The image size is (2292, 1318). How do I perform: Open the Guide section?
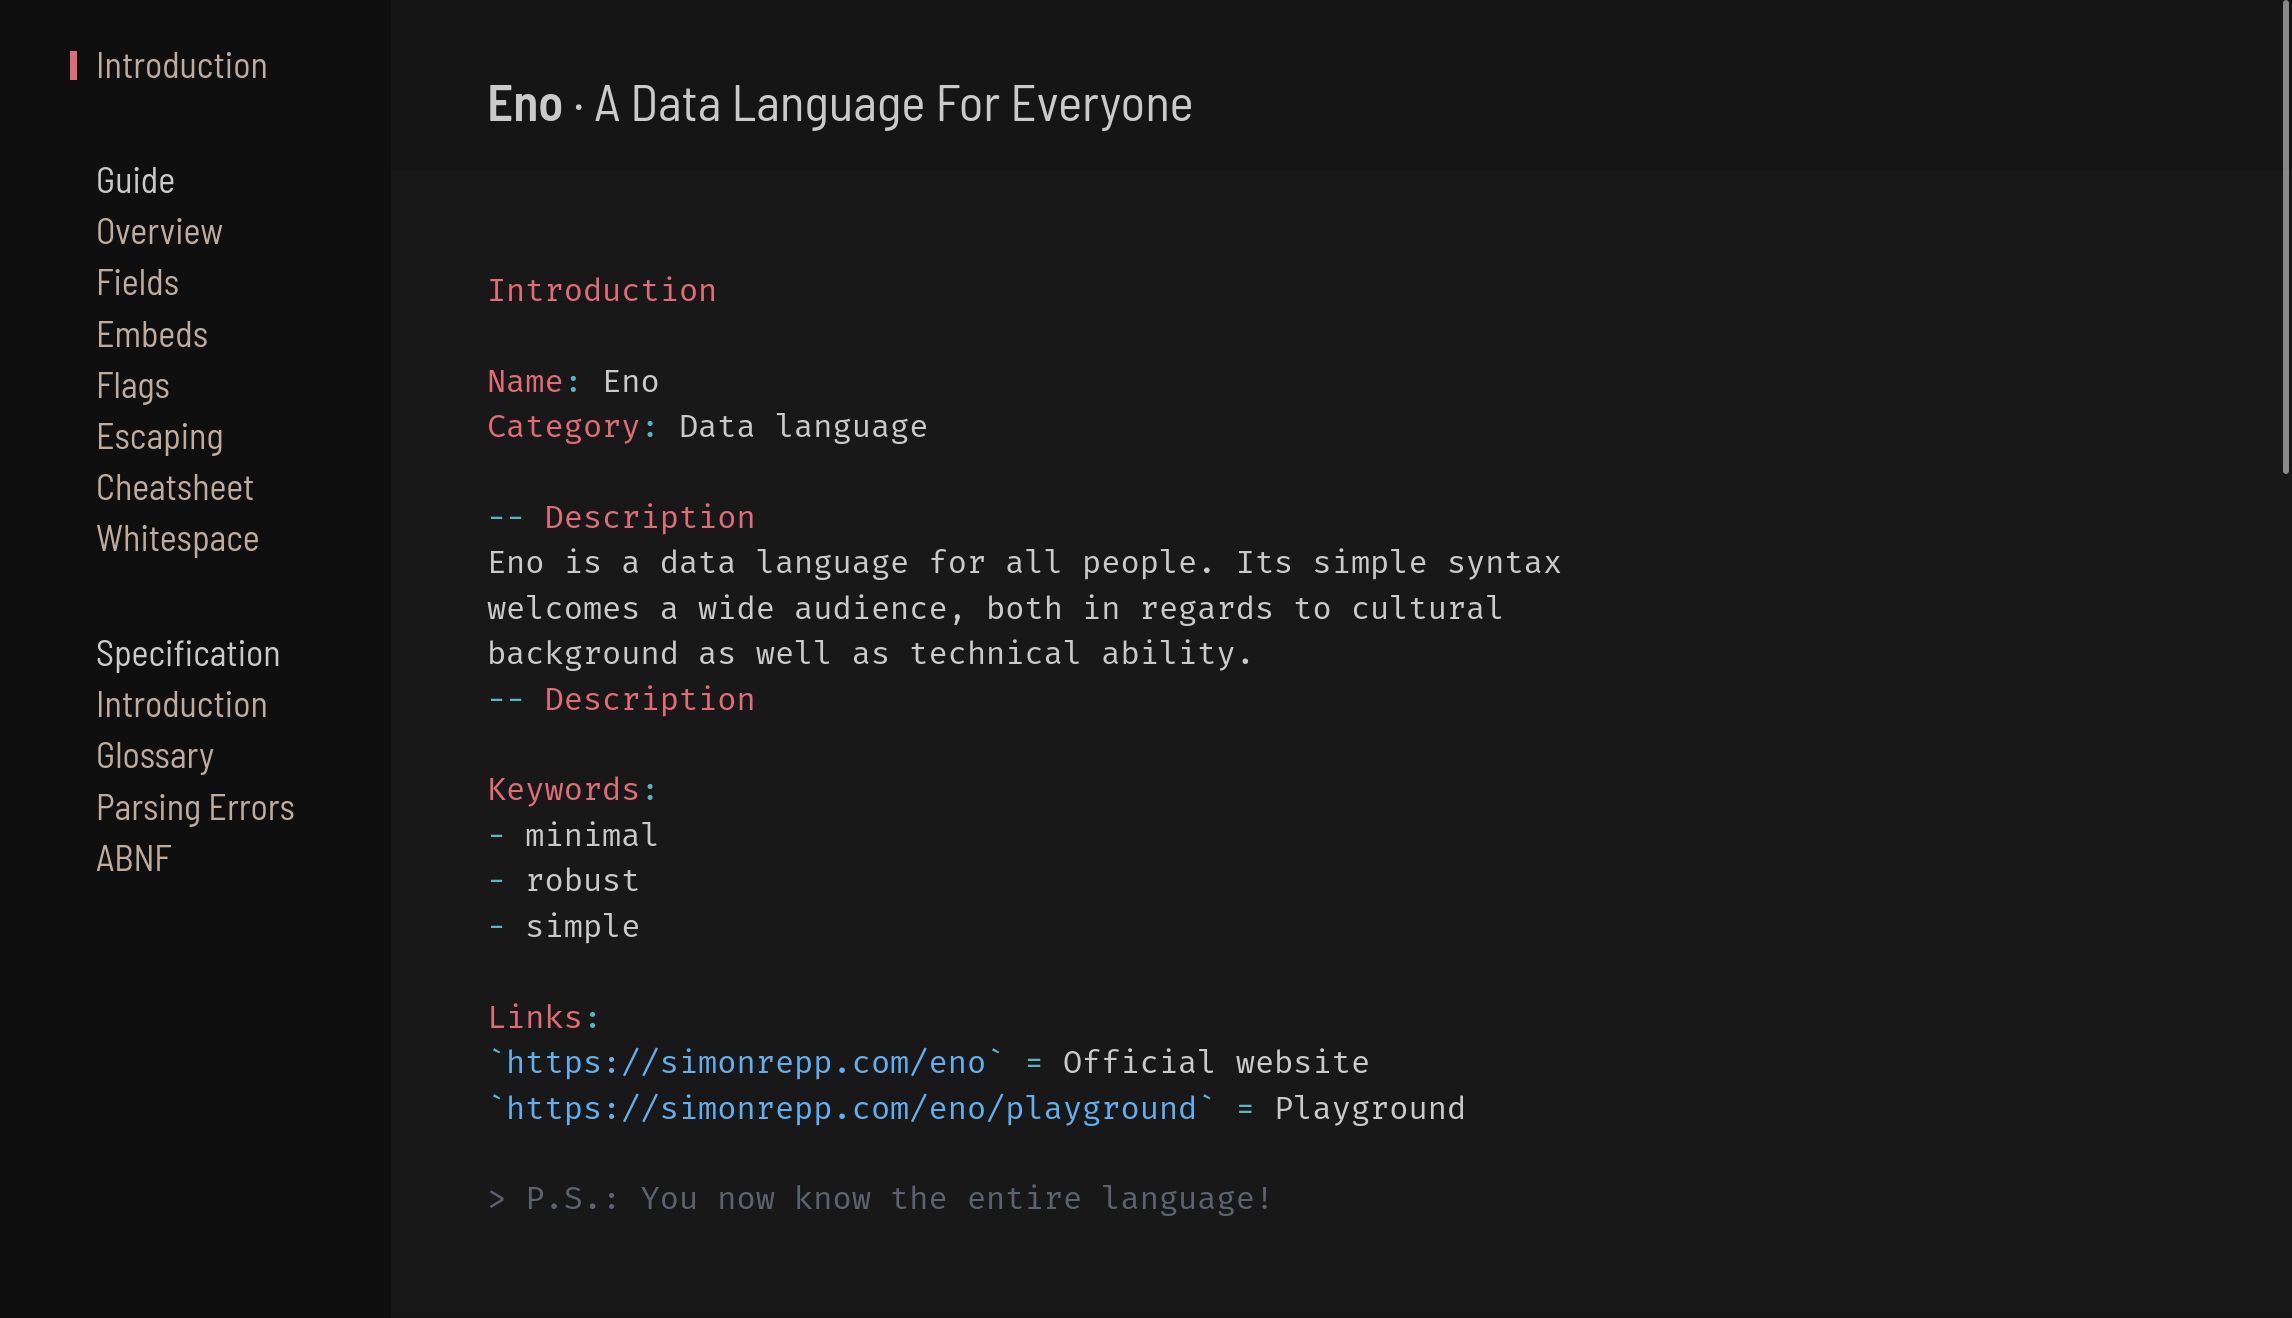(x=135, y=181)
